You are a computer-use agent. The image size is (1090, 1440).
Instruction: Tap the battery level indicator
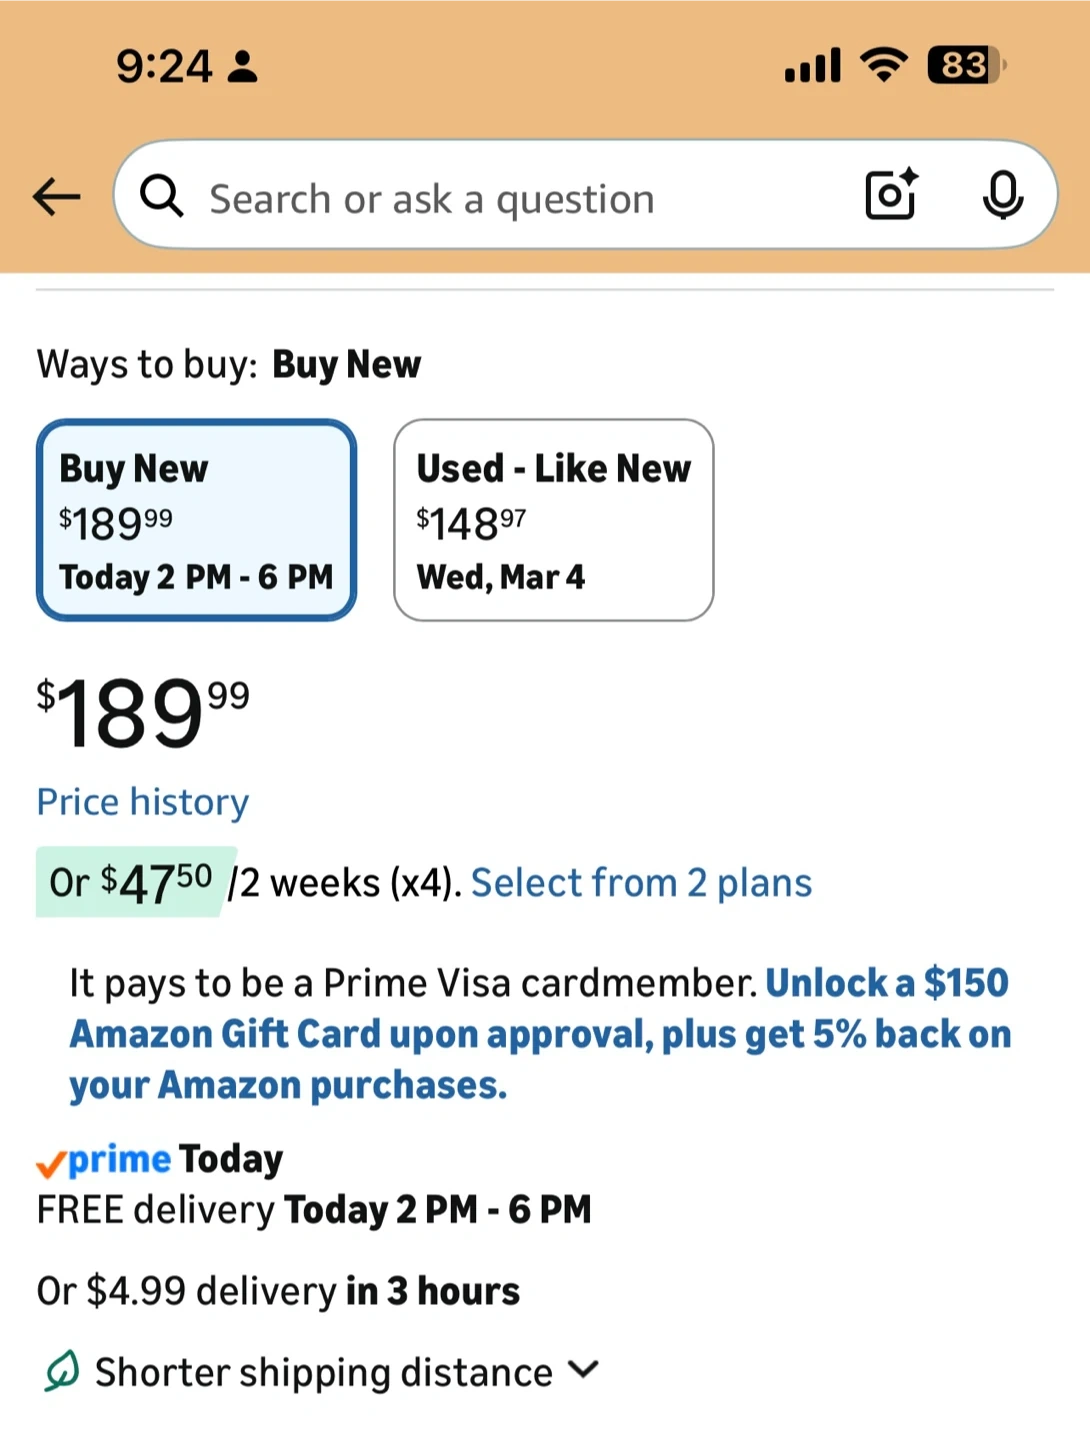(x=965, y=66)
